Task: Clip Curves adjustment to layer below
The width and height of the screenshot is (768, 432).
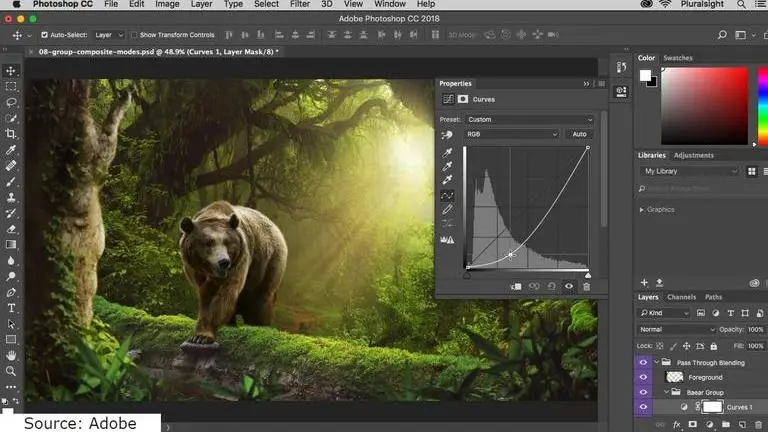Action: point(516,286)
